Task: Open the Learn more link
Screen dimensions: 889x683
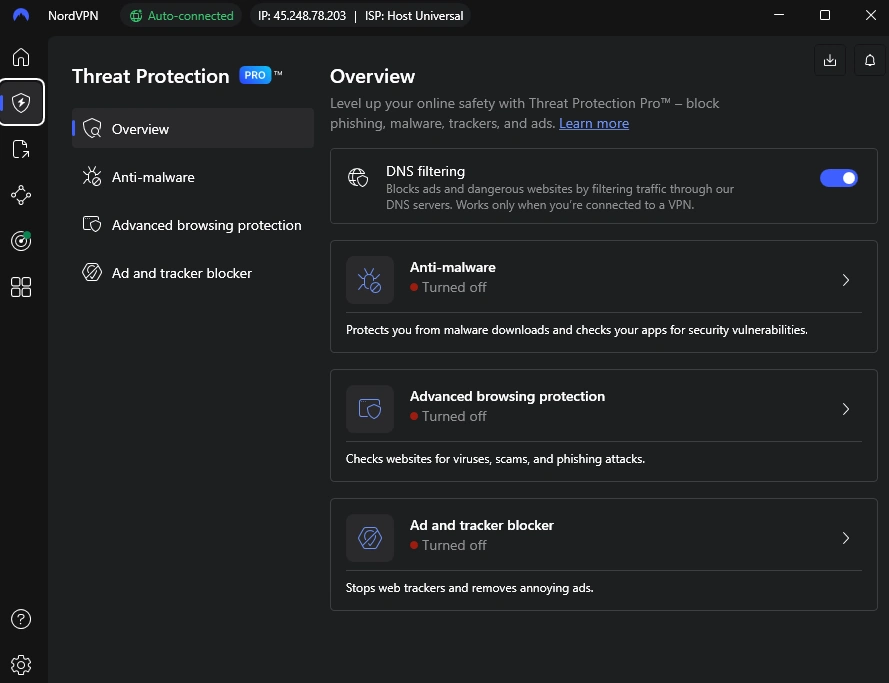Action: (594, 123)
